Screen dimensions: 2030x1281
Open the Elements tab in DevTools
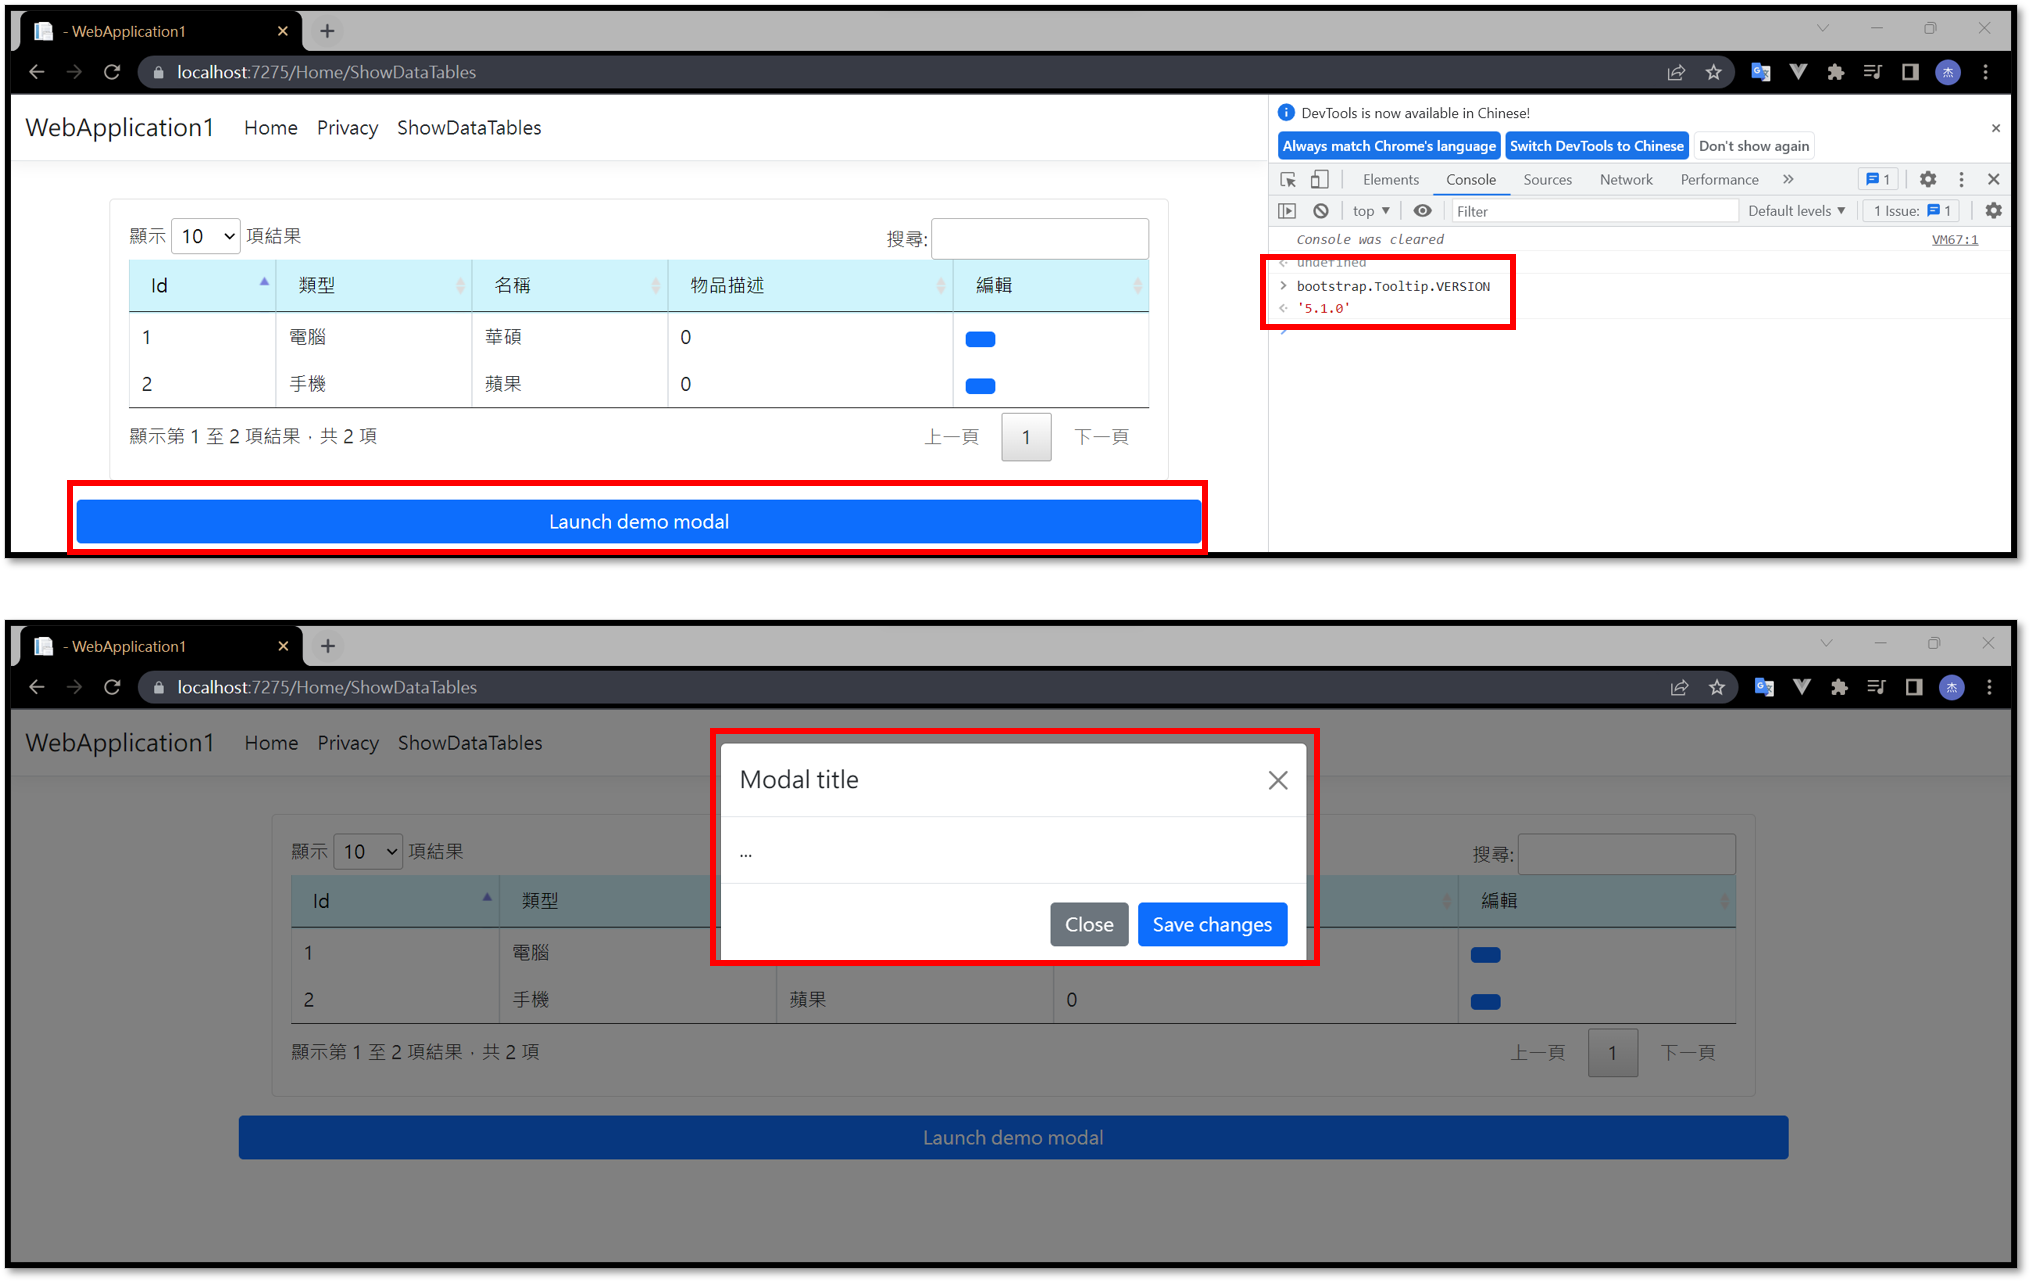point(1390,180)
